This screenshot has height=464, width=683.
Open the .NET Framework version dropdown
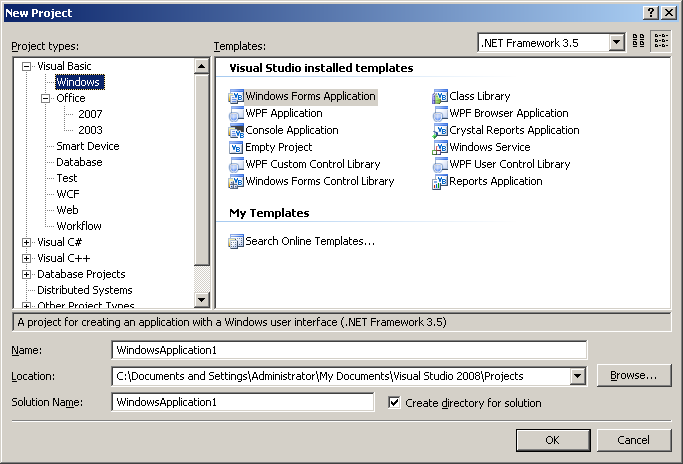[616, 43]
